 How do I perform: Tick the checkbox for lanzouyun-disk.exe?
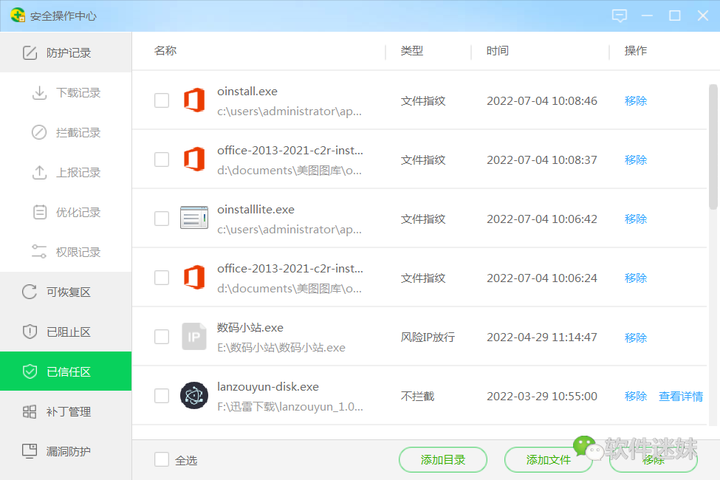tap(162, 395)
